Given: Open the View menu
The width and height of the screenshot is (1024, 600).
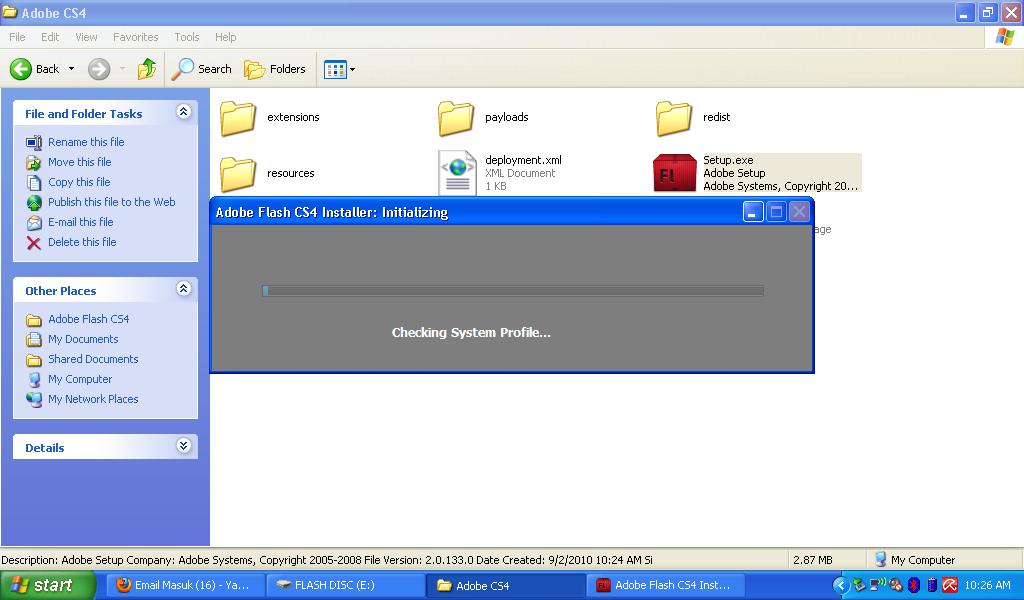Looking at the screenshot, I should click(x=86, y=37).
